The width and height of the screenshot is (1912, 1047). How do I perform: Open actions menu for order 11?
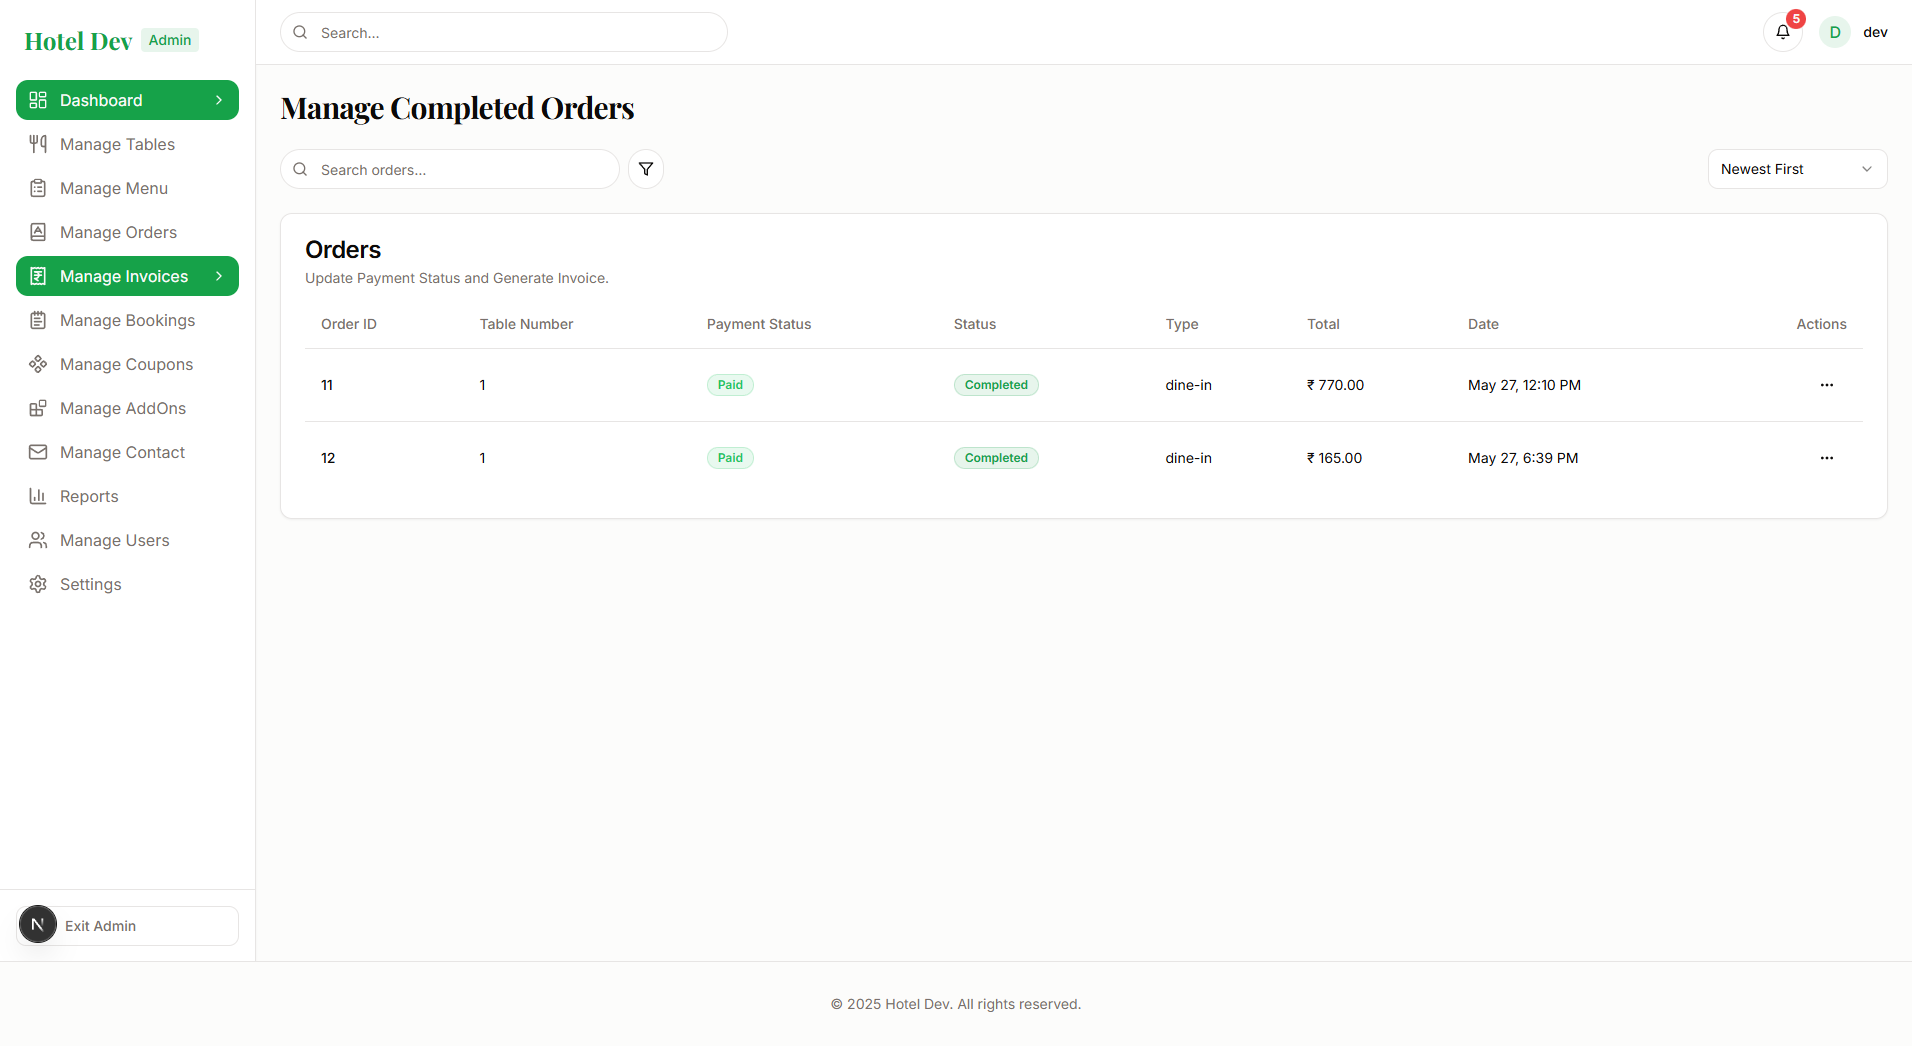tap(1826, 385)
